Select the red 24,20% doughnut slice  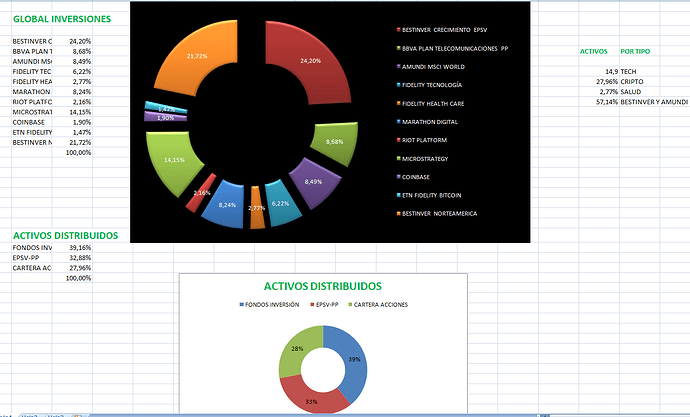point(310,61)
